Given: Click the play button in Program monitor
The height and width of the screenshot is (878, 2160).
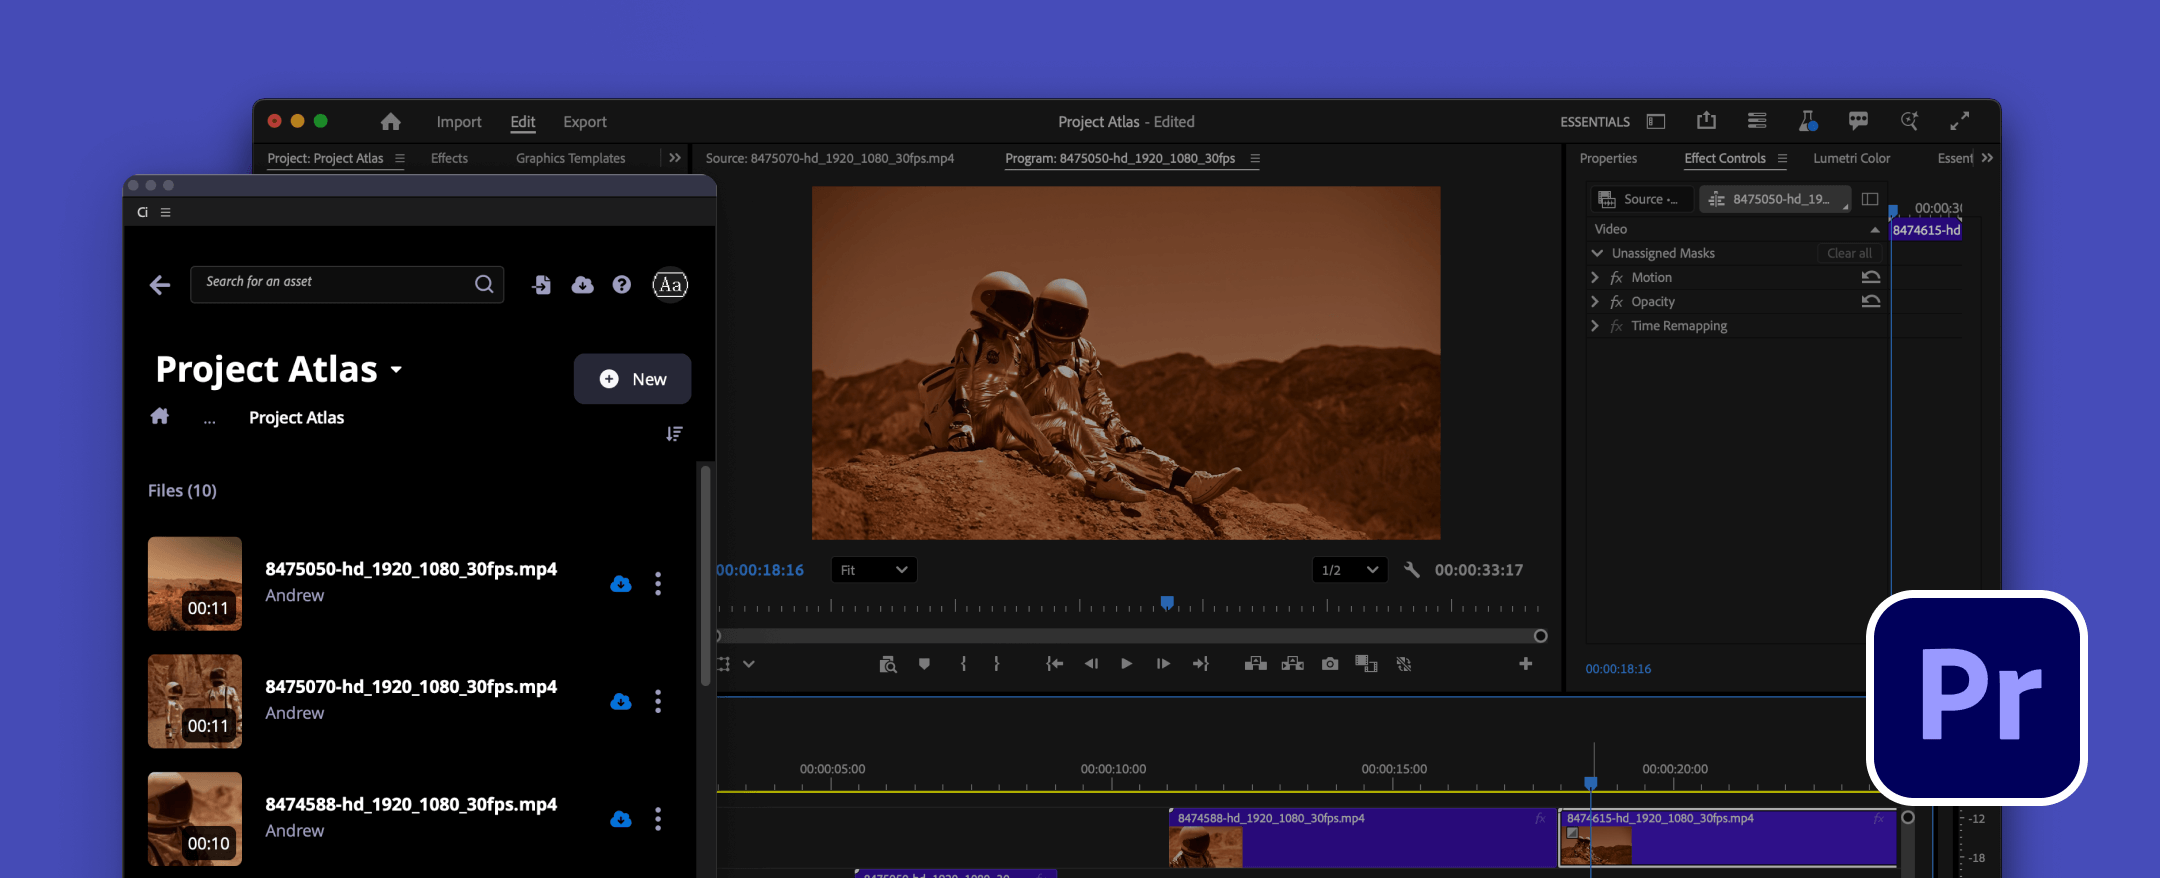Looking at the screenshot, I should [x=1126, y=664].
